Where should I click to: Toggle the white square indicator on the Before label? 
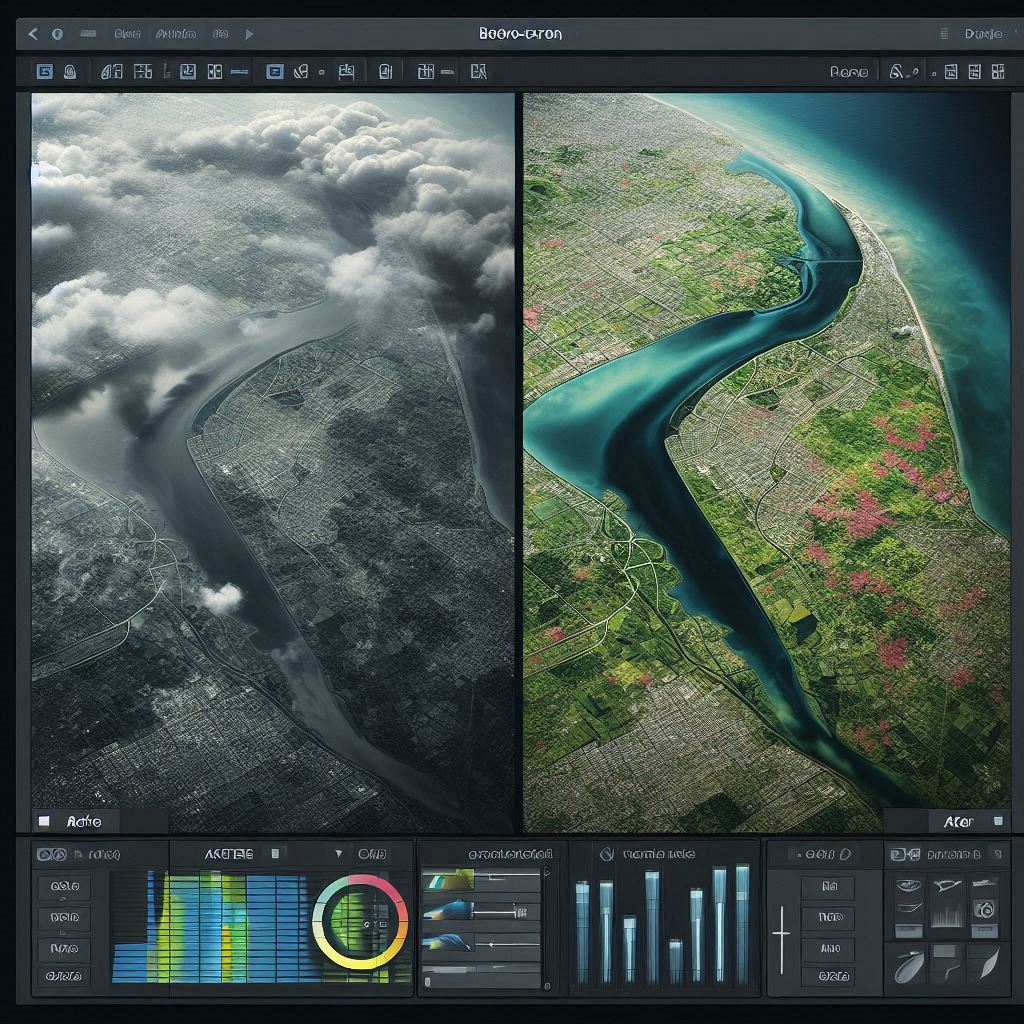(42, 821)
